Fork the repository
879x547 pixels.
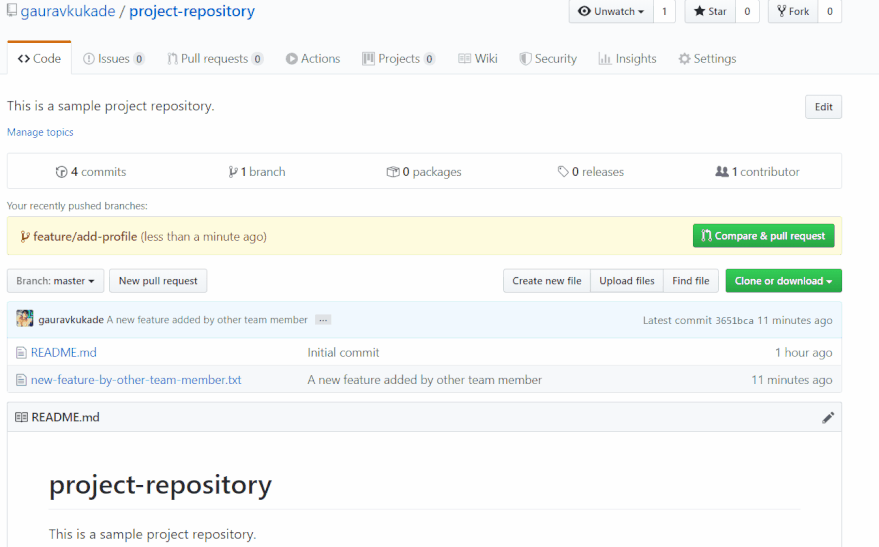click(793, 11)
